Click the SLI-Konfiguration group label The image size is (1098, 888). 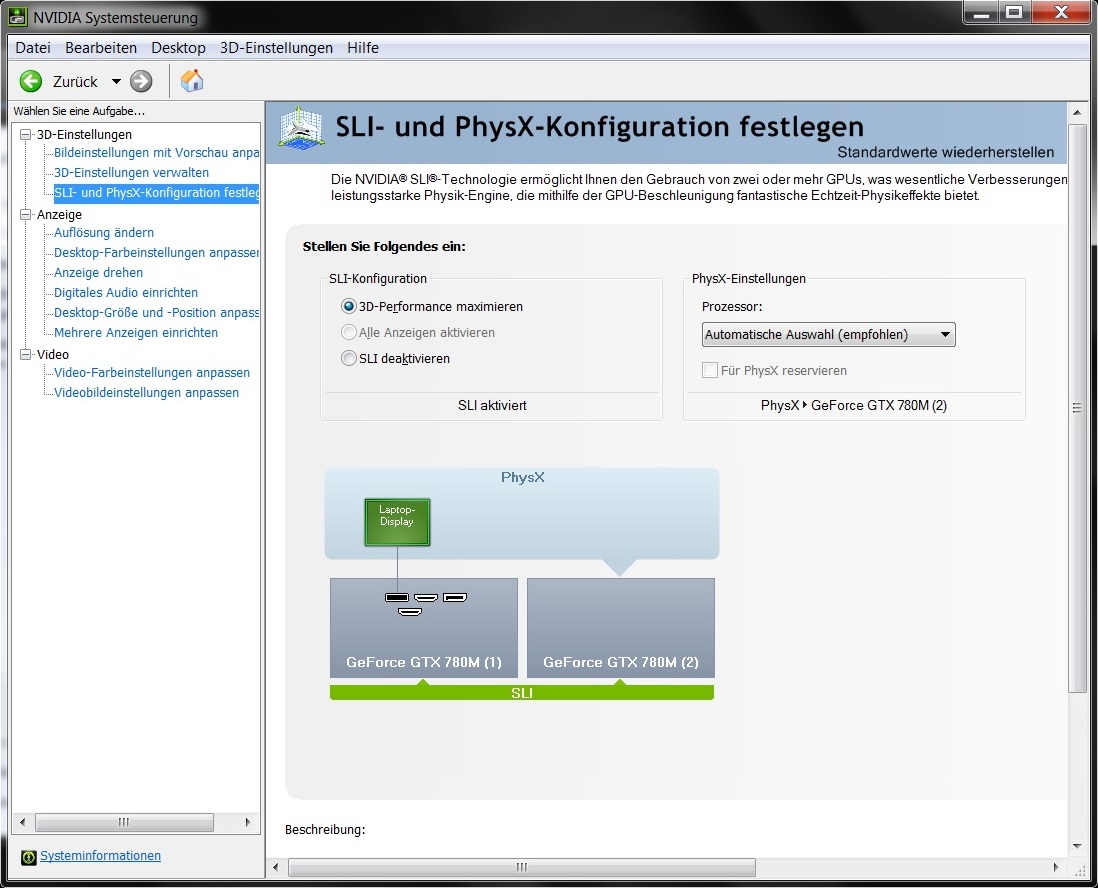coord(377,279)
